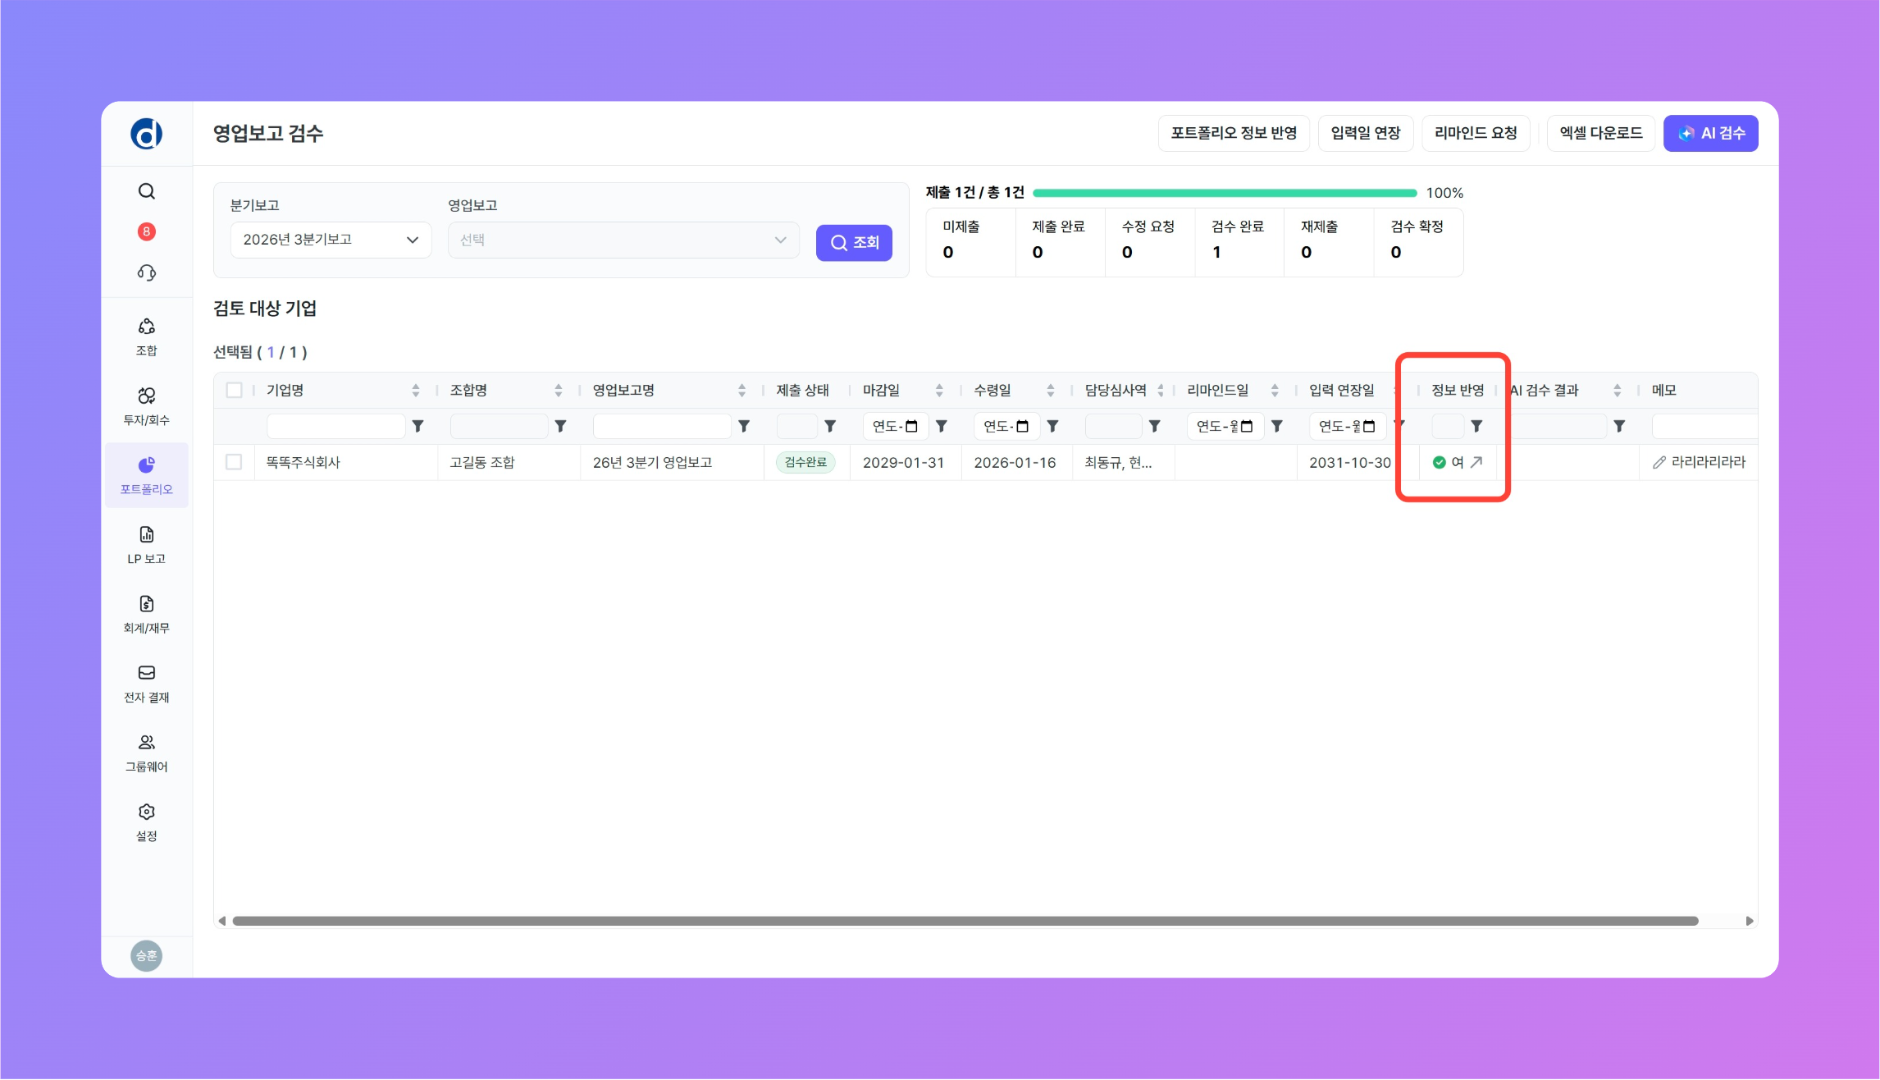
Task: Click the filter icon for 마감일 column
Action: pos(941,426)
